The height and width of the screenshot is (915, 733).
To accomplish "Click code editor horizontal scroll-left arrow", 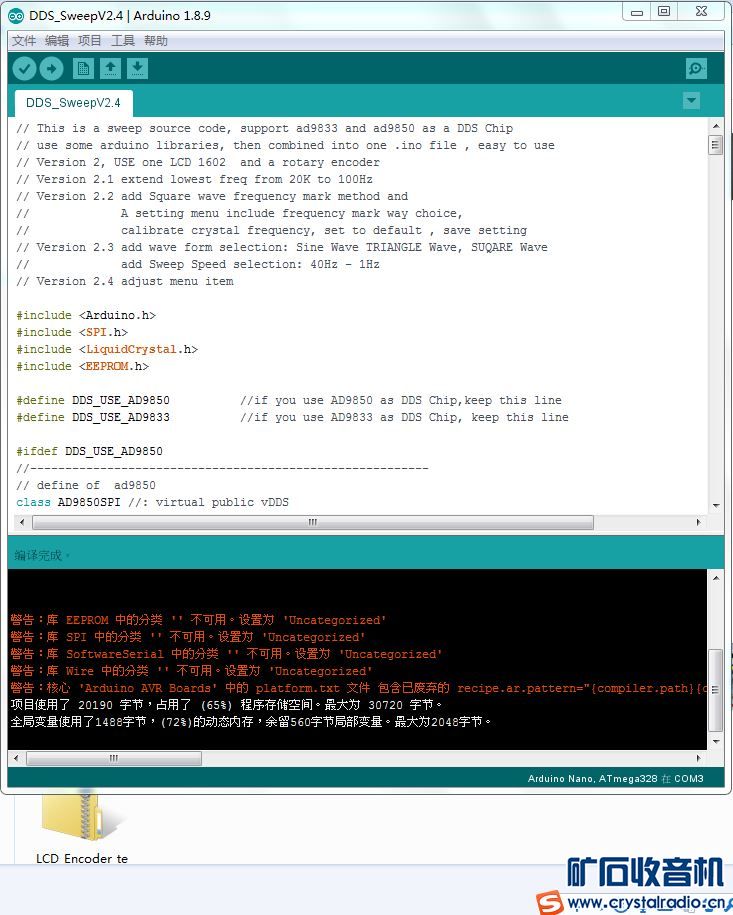I will (x=22, y=522).
